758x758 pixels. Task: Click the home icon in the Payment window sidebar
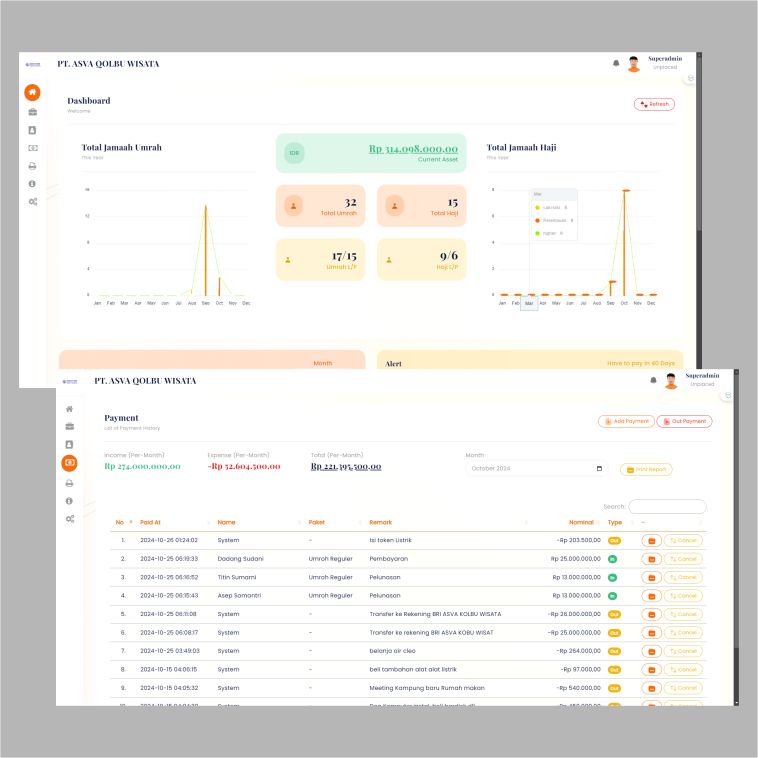pos(69,409)
